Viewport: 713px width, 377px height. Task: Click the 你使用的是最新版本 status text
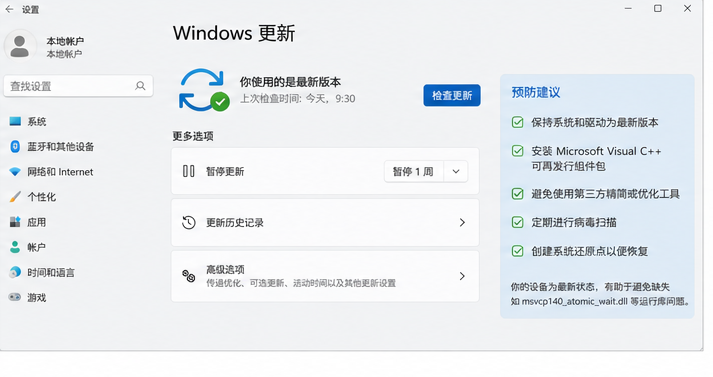pos(290,82)
